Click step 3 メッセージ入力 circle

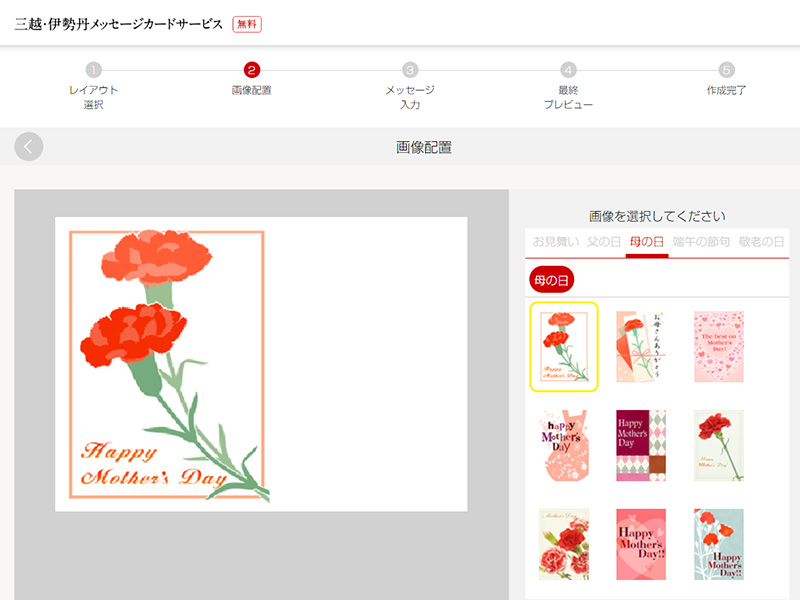coord(410,70)
